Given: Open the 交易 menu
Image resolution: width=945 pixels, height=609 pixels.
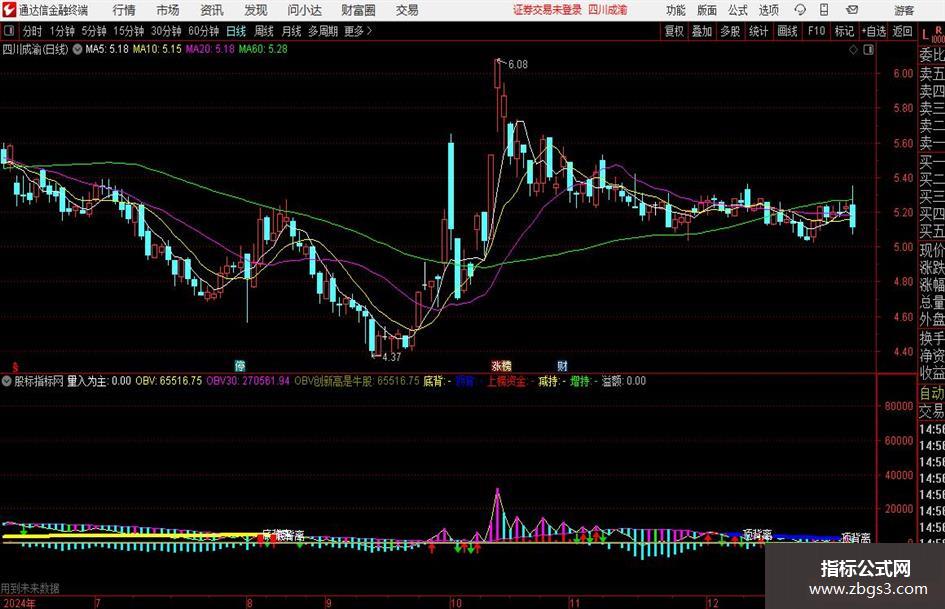Looking at the screenshot, I should [x=407, y=10].
